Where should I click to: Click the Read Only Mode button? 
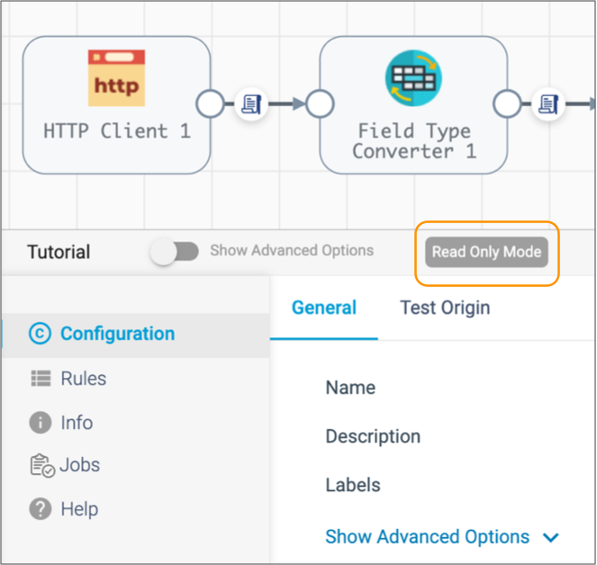(487, 252)
